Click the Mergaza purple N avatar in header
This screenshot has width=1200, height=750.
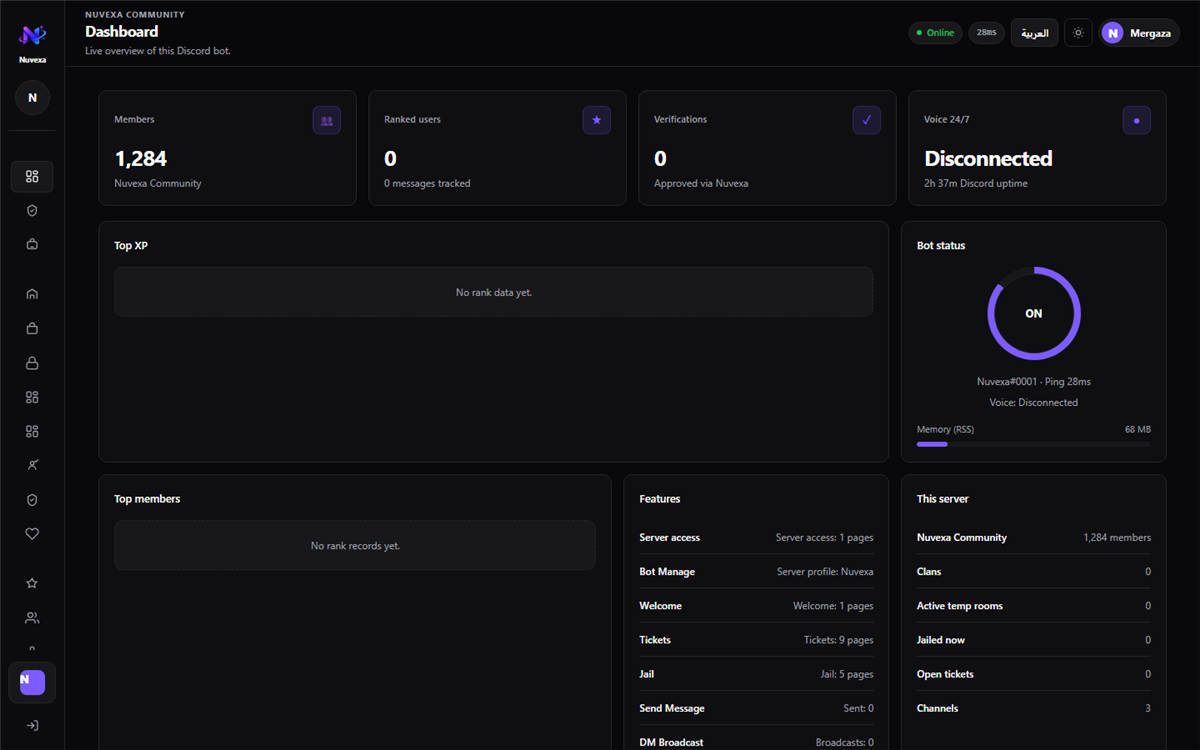pyautogui.click(x=1112, y=33)
